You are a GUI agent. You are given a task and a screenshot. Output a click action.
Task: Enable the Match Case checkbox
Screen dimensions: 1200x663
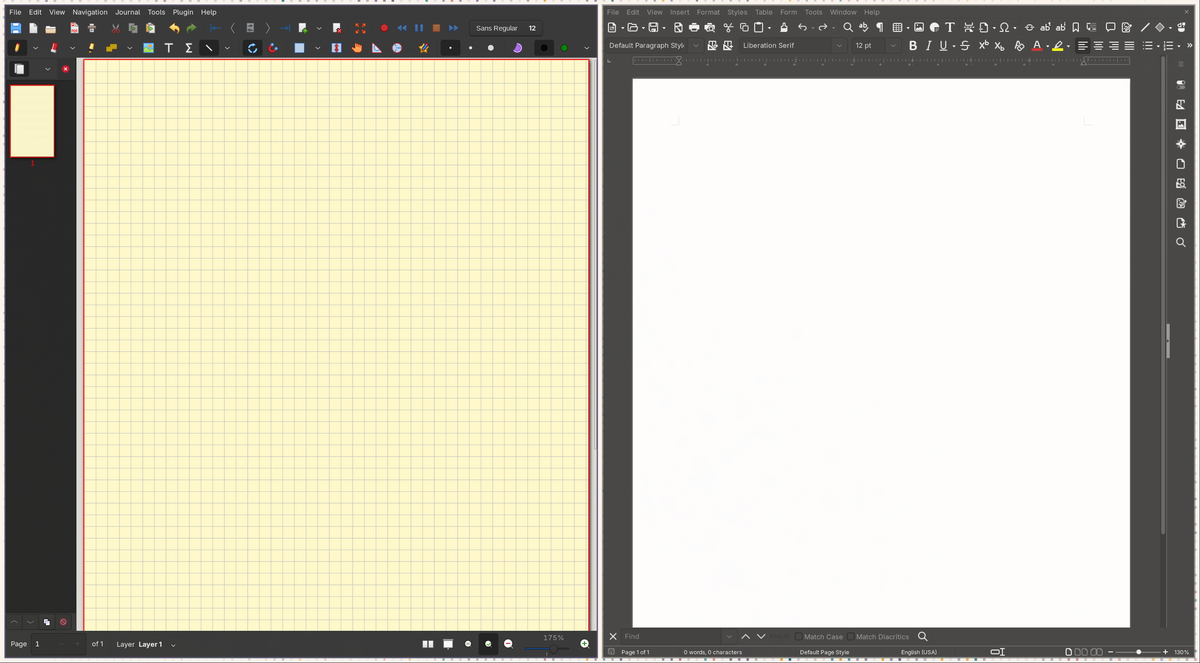coord(797,637)
